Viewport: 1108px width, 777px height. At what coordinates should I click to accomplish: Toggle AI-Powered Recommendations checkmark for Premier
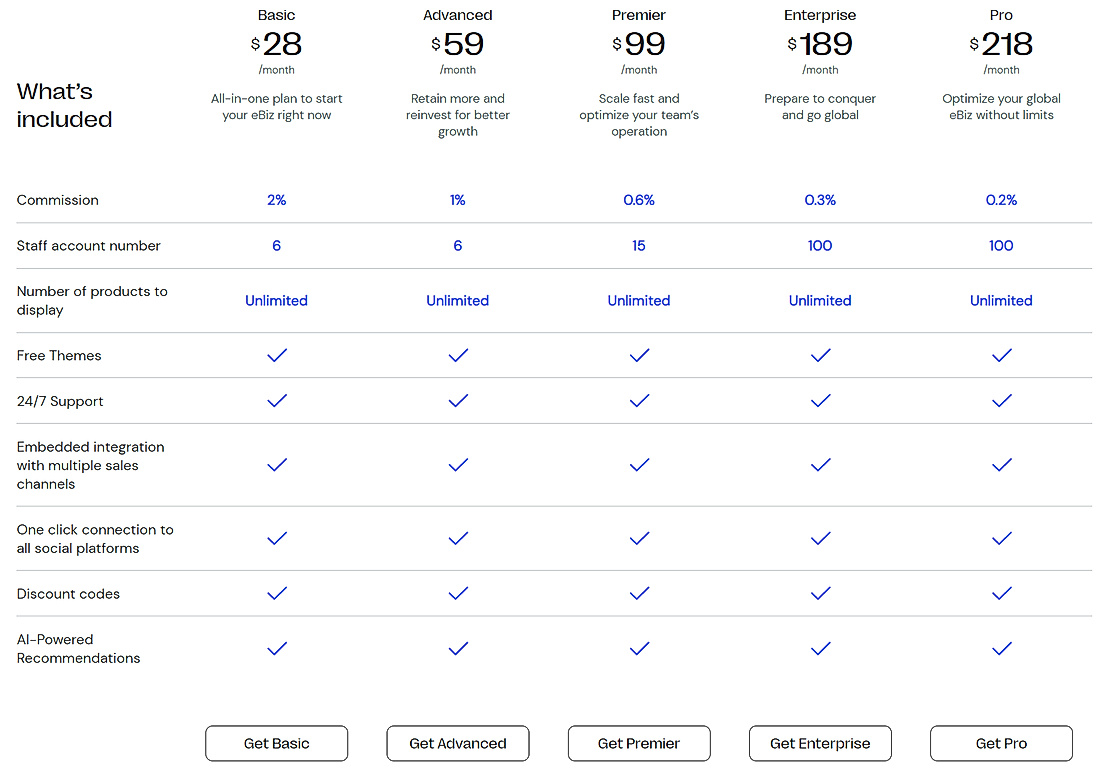[x=639, y=649]
